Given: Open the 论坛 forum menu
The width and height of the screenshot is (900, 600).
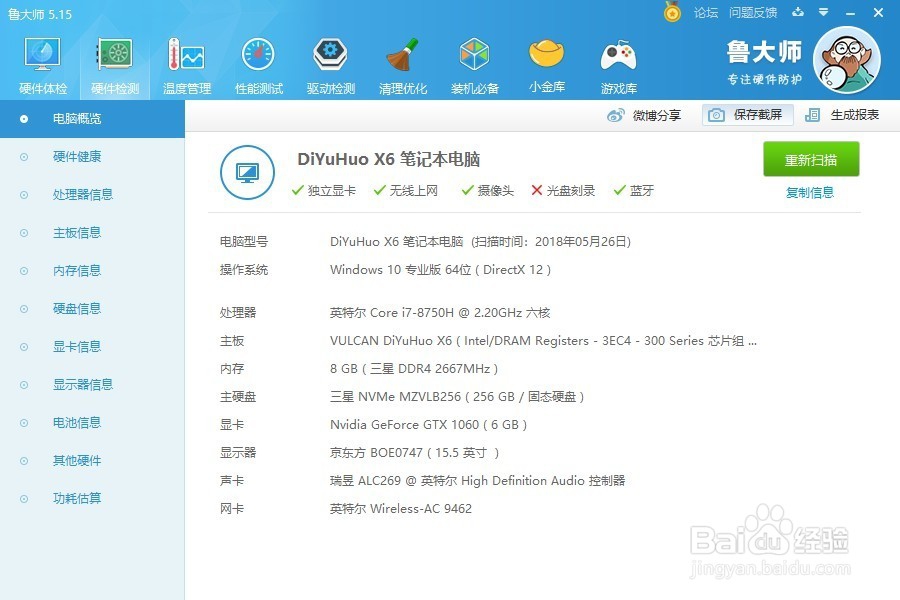Looking at the screenshot, I should (x=706, y=13).
